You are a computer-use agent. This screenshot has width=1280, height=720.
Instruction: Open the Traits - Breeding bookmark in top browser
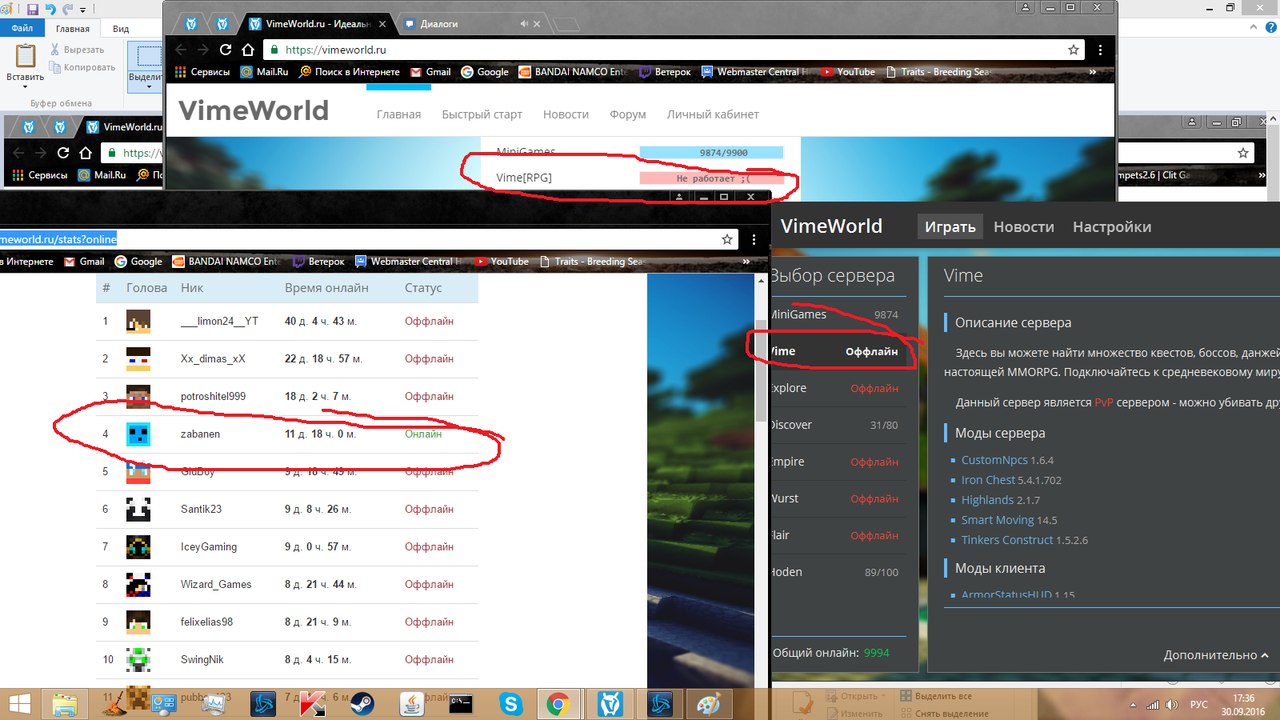[939, 72]
